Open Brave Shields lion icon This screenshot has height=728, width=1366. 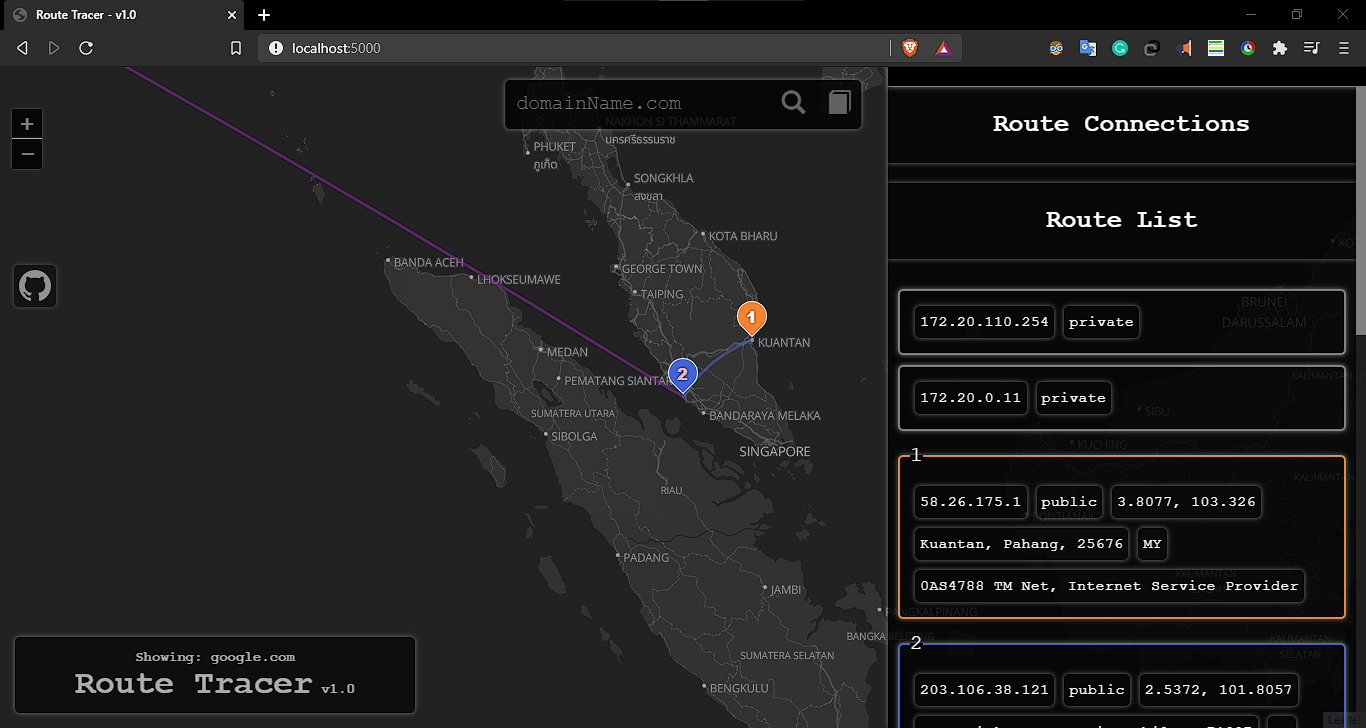click(910, 48)
